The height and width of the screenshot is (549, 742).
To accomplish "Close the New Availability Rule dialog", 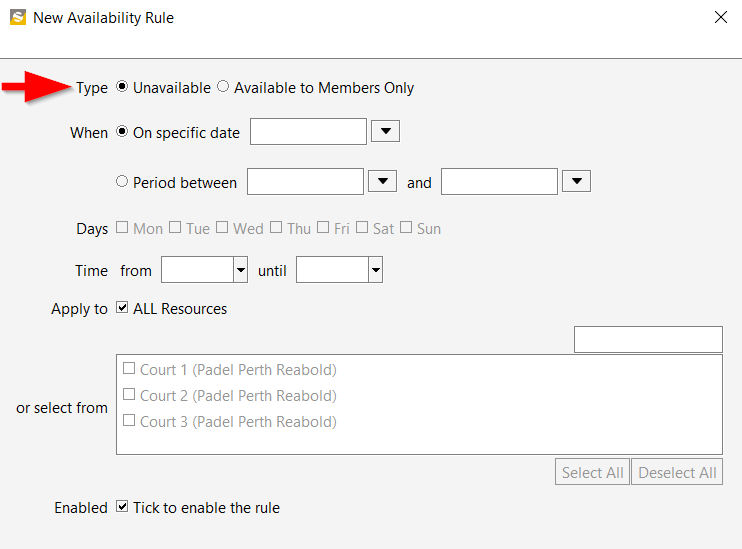I will [720, 18].
